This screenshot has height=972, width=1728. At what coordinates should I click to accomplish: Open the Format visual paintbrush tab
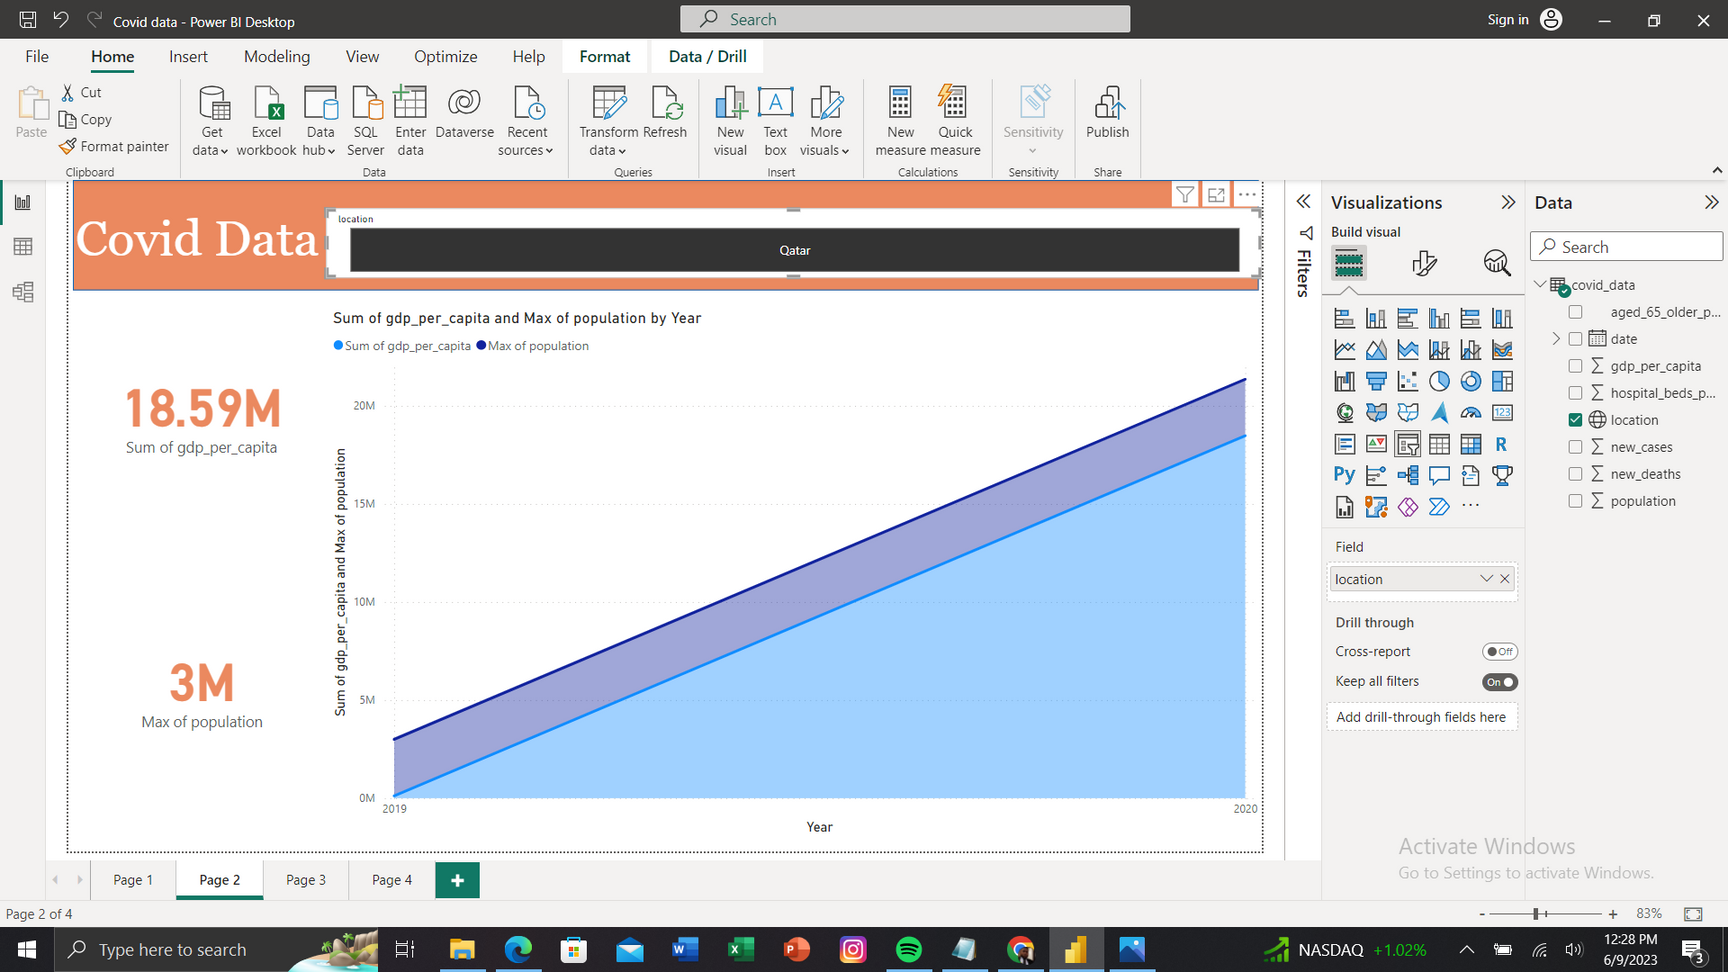[x=1424, y=263]
